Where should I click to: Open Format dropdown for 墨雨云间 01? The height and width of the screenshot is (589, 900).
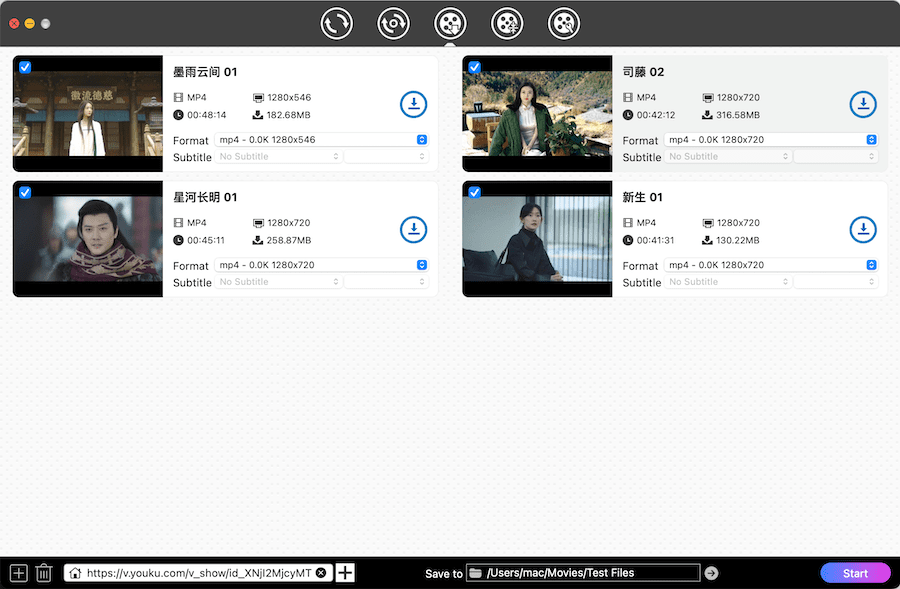tap(321, 140)
